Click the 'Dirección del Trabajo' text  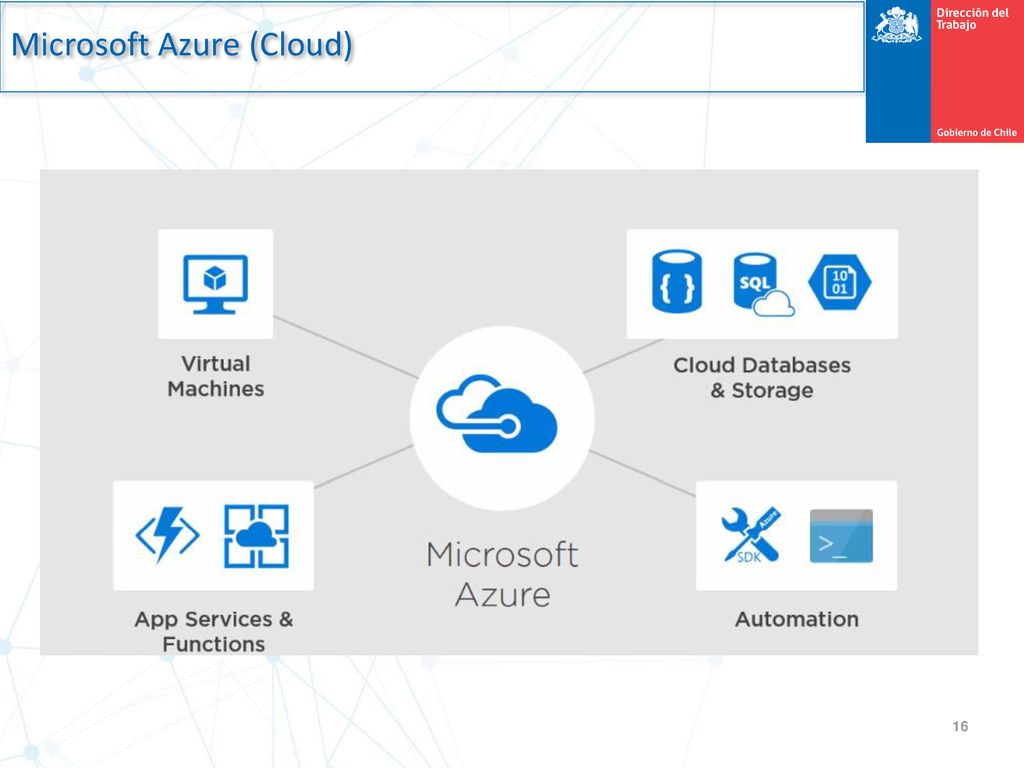click(972, 18)
